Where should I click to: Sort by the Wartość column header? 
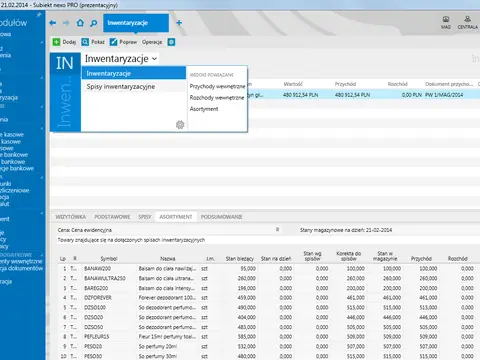293,84
